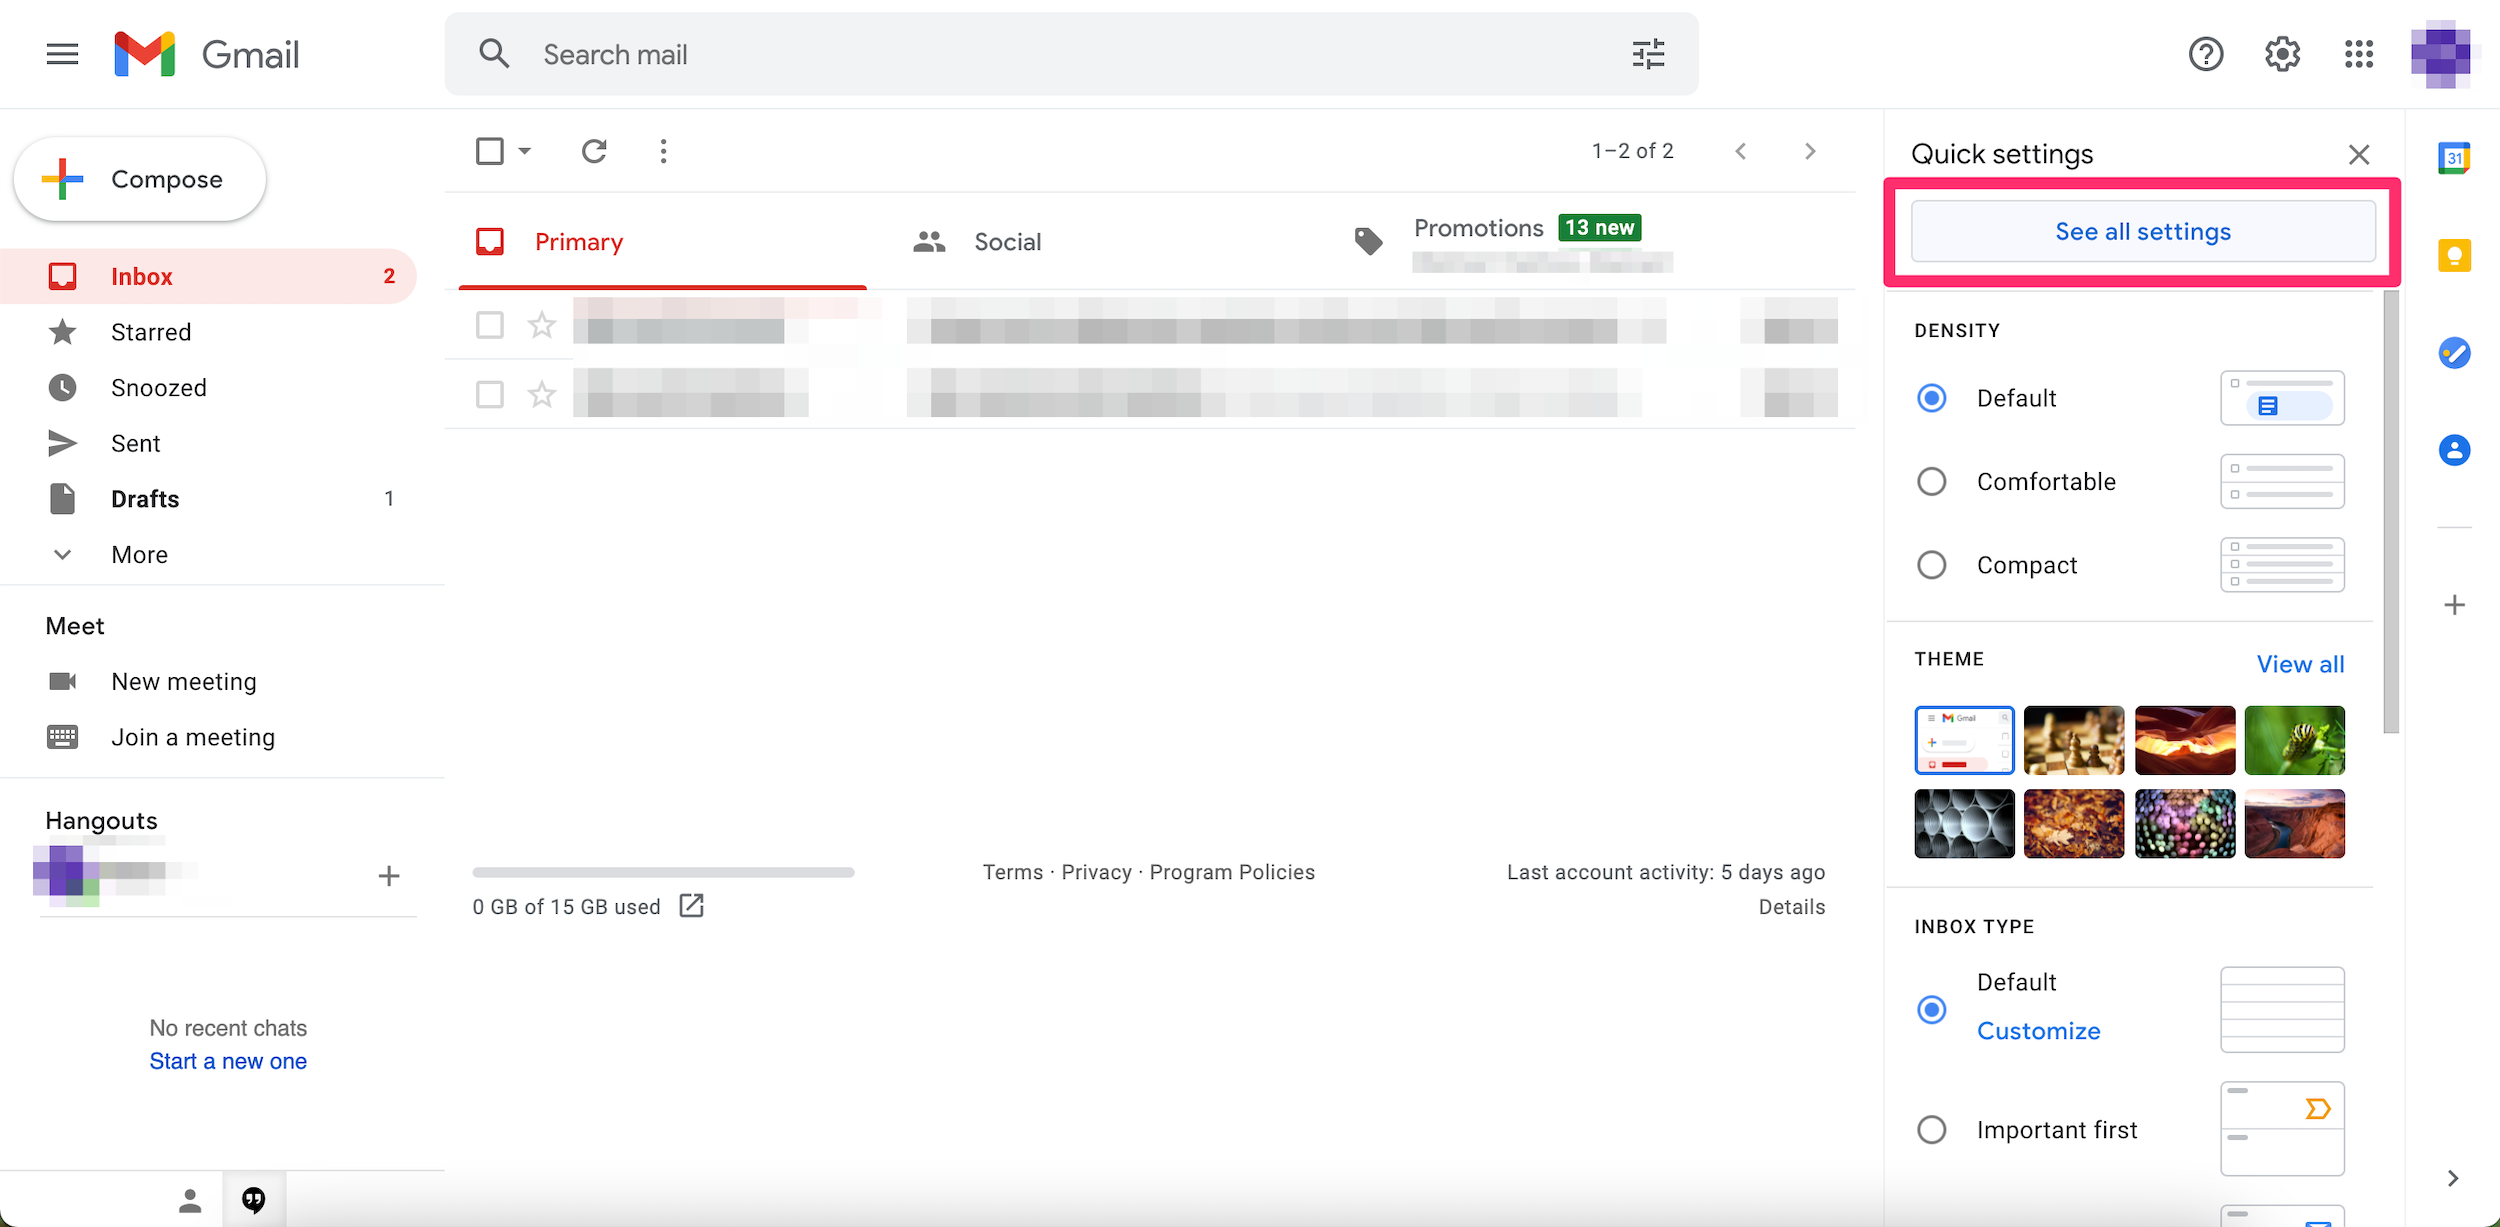Open storage management external link icon
Viewport: 2500px width, 1227px height.
coord(692,906)
